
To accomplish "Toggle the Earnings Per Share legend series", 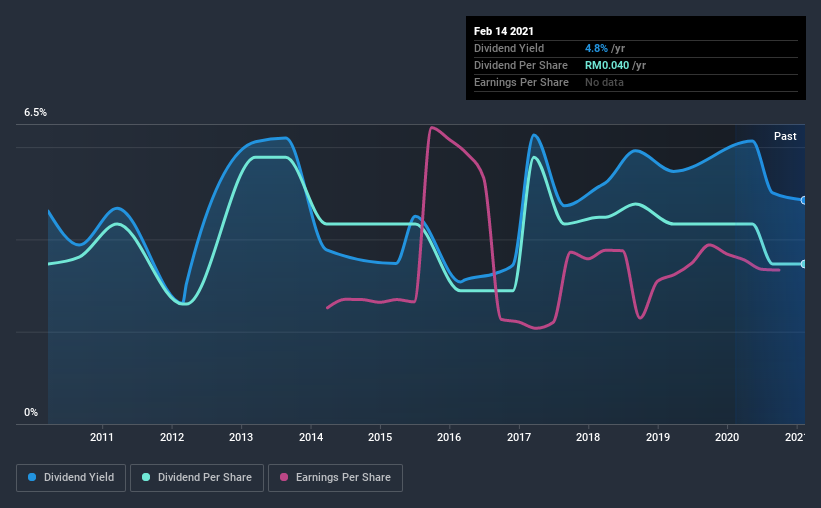I will (335, 478).
